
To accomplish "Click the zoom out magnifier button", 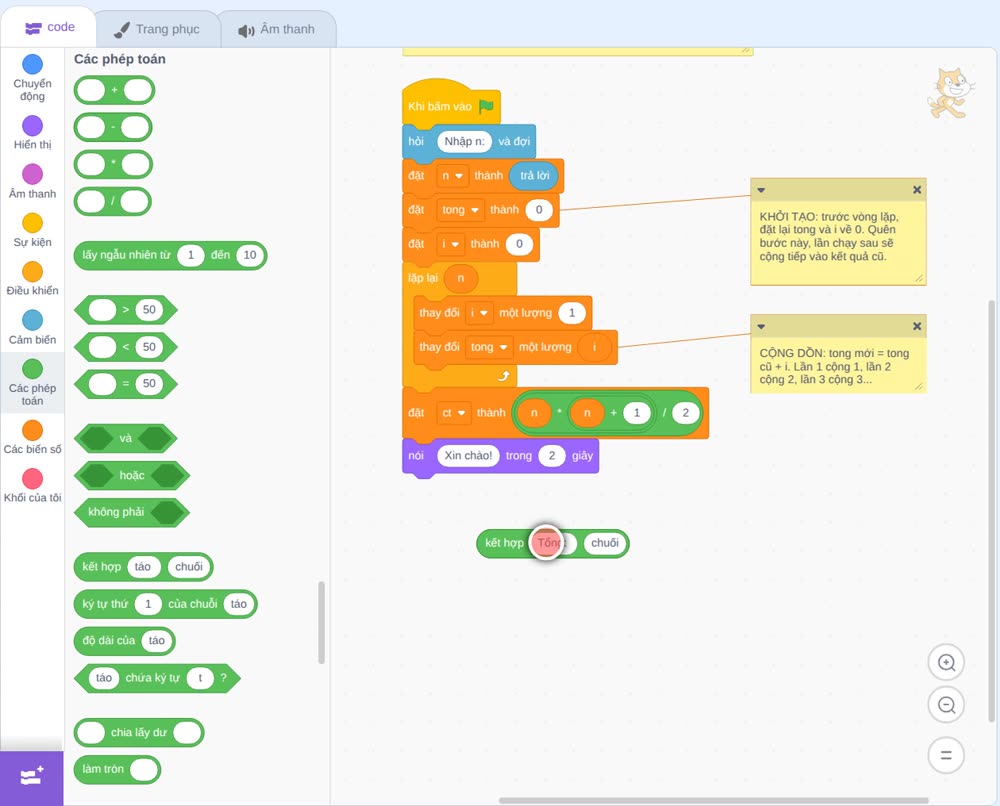I will point(946,705).
